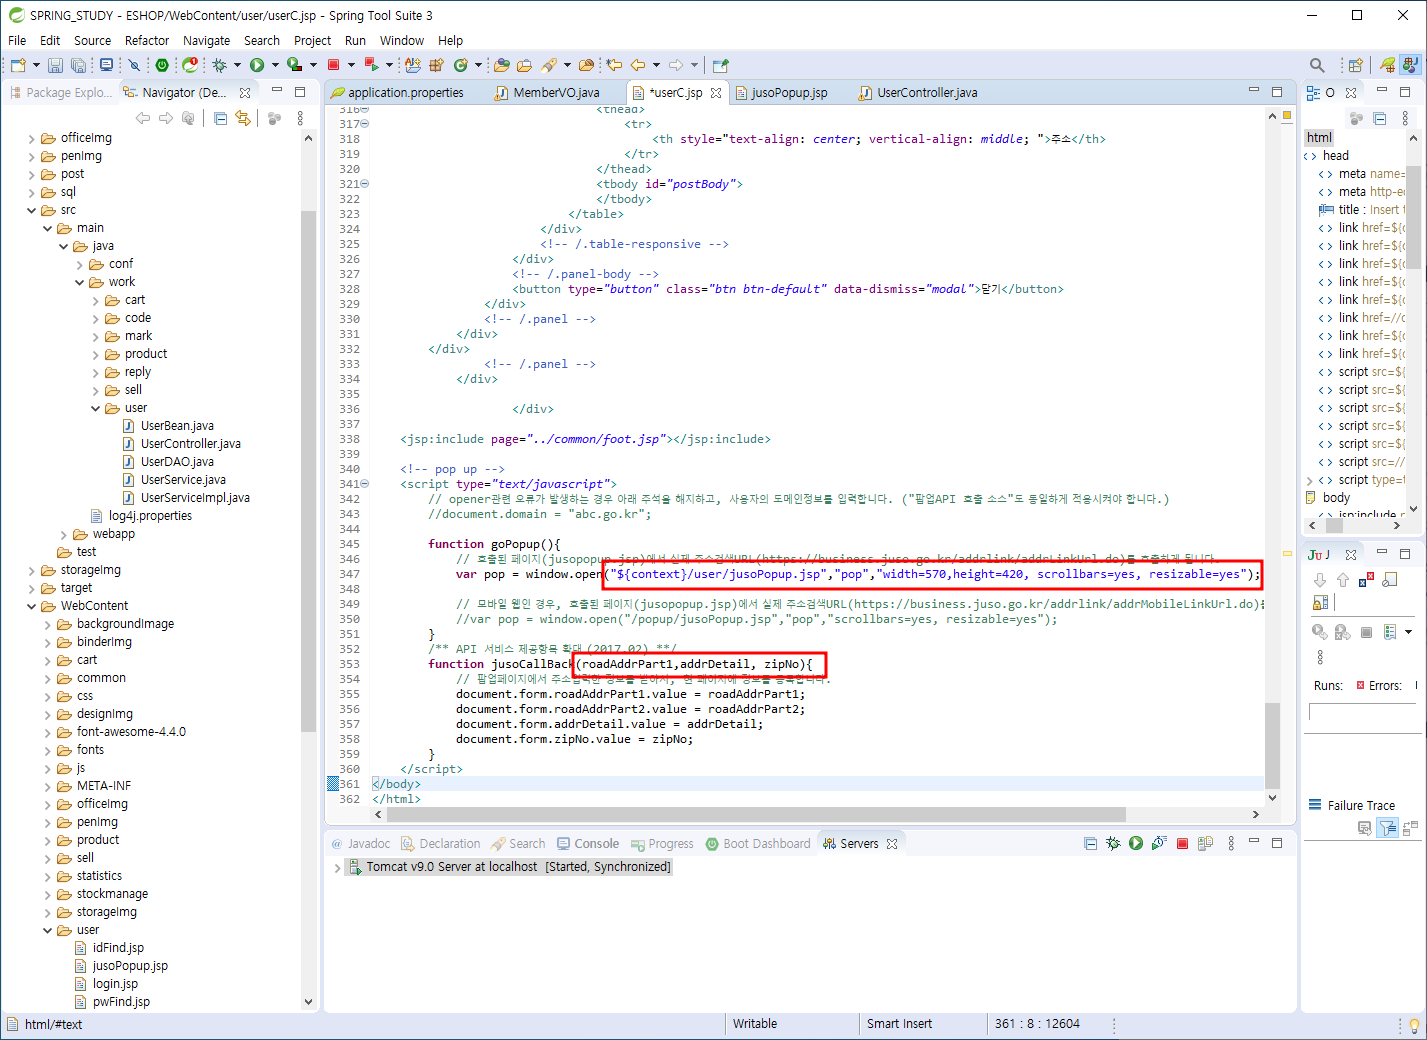The height and width of the screenshot is (1040, 1427).
Task: Select log4j.properties in Navigator
Action: click(141, 516)
